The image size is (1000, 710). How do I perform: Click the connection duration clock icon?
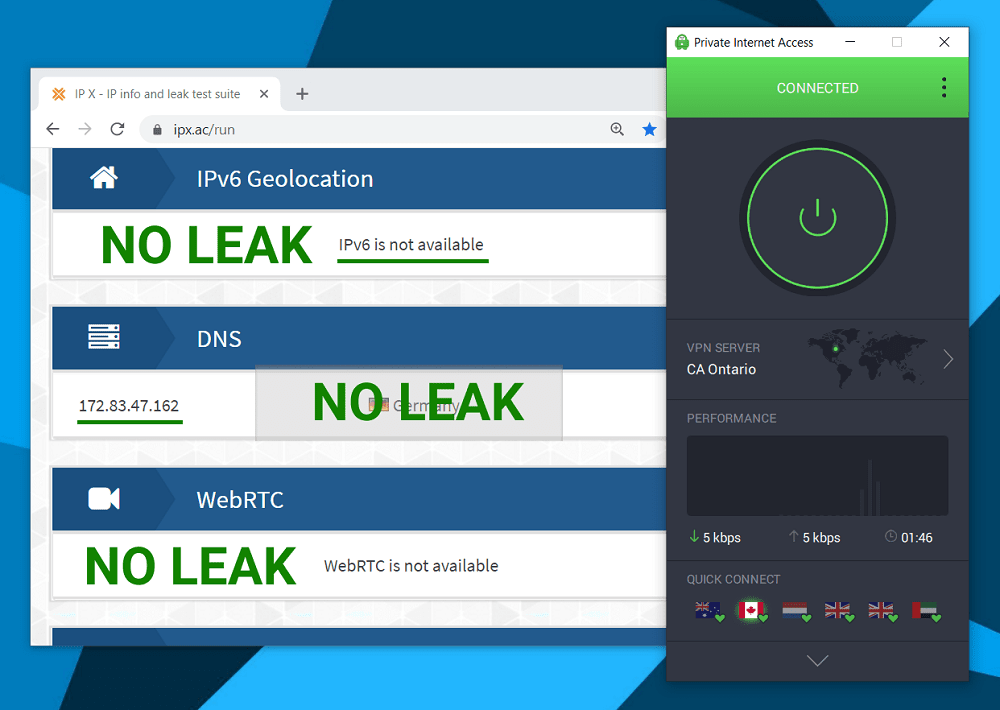891,536
